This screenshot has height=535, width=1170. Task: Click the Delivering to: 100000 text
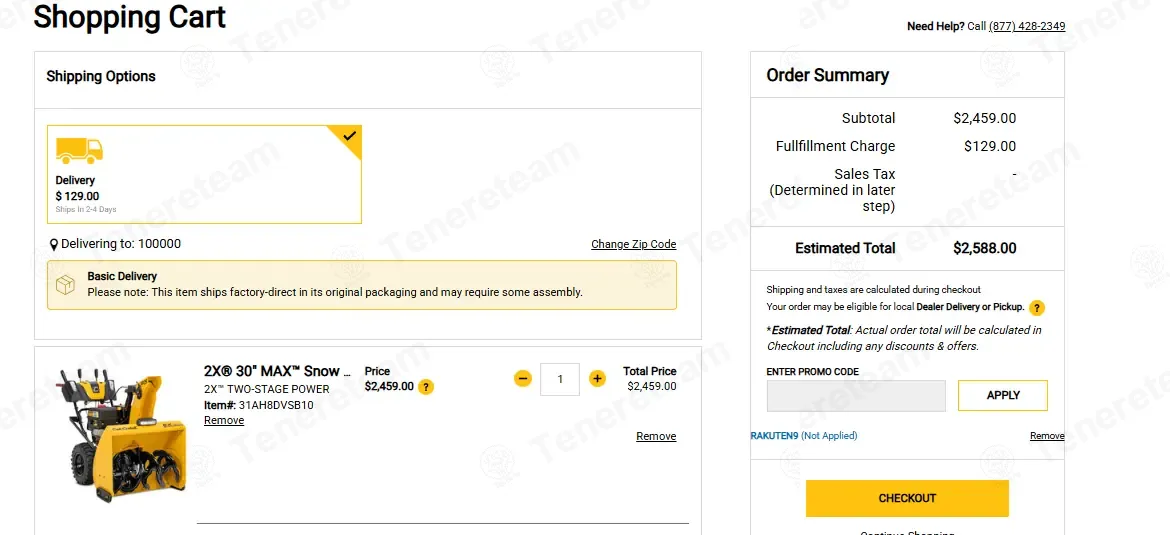121,244
